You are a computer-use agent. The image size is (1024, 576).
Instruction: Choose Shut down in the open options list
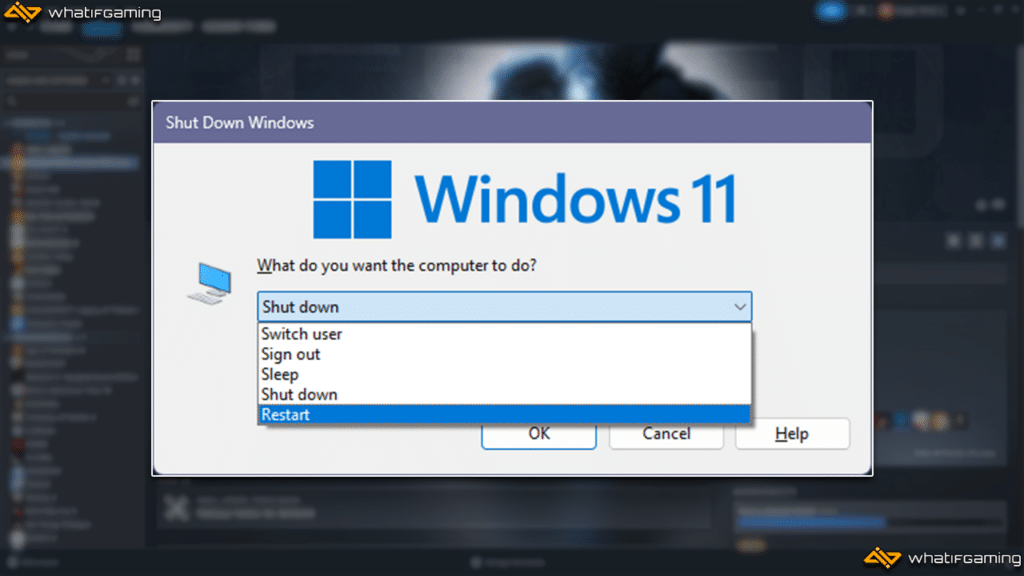(504, 394)
